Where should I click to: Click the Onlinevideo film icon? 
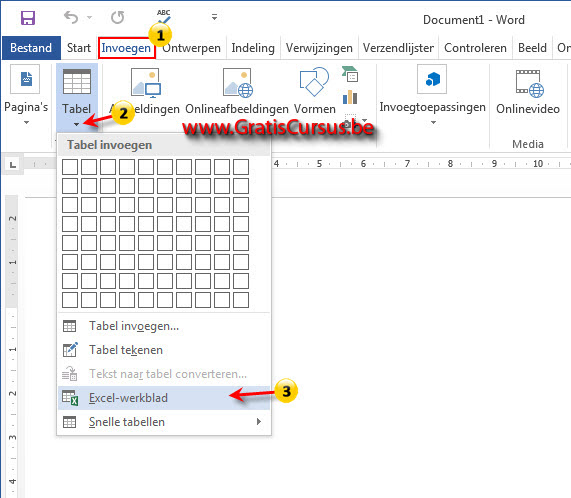pos(529,84)
